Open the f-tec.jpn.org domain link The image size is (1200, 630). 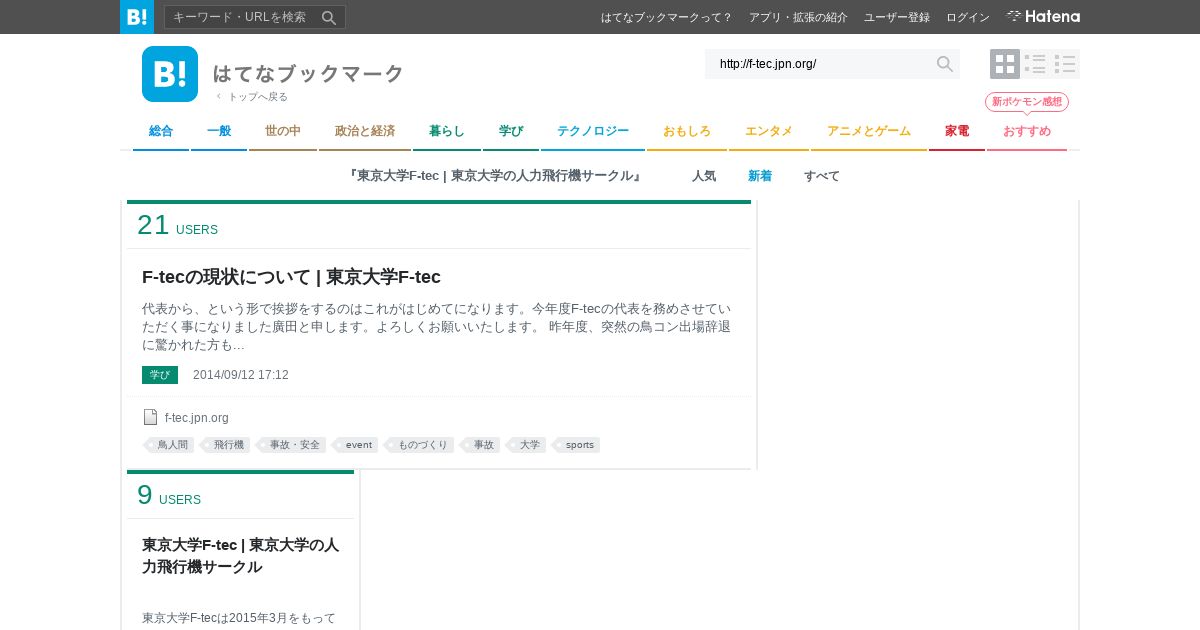pyautogui.click(x=197, y=418)
